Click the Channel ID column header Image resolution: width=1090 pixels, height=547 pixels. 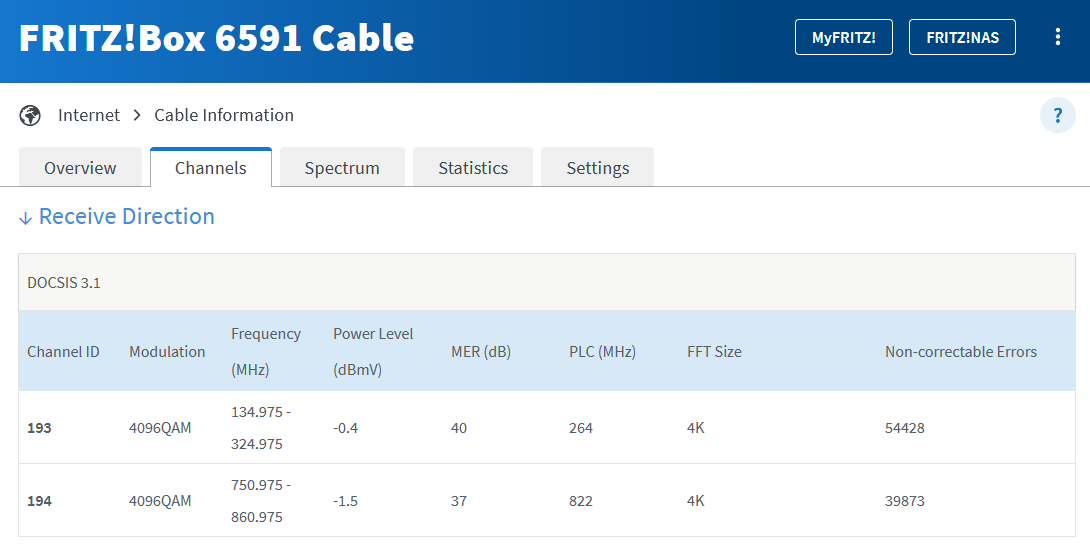pyautogui.click(x=63, y=352)
